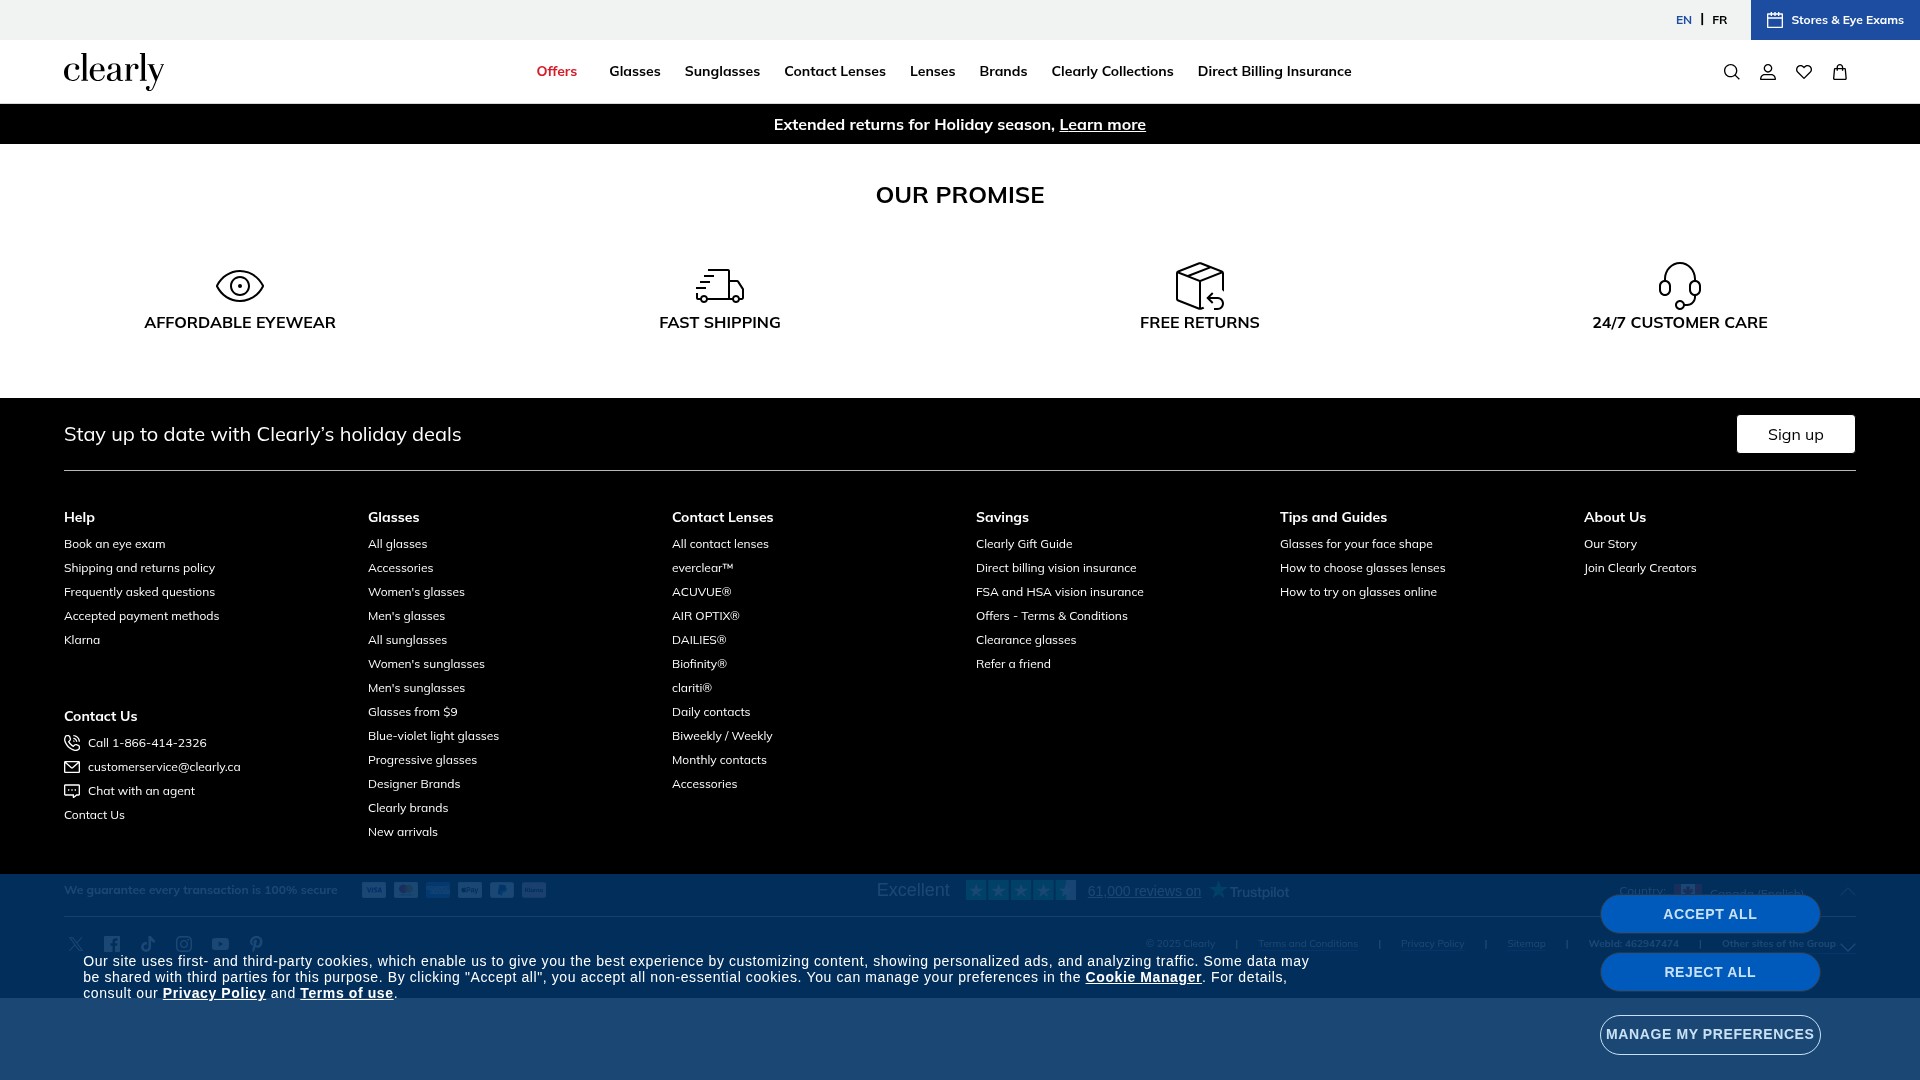Viewport: 1920px width, 1080px height.
Task: Open Shipping and returns policy
Action: 139,568
